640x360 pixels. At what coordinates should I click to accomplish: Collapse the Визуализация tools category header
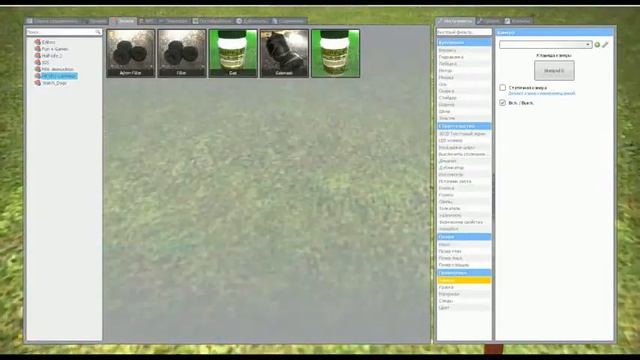click(x=464, y=273)
